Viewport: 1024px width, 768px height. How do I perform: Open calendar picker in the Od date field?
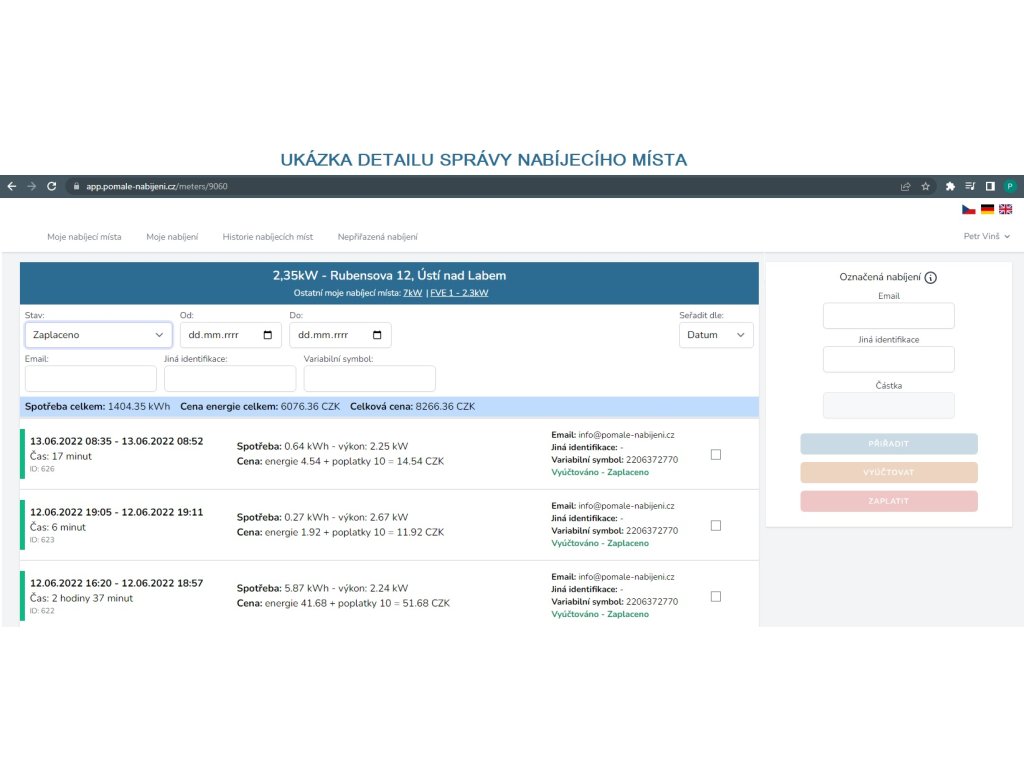267,335
